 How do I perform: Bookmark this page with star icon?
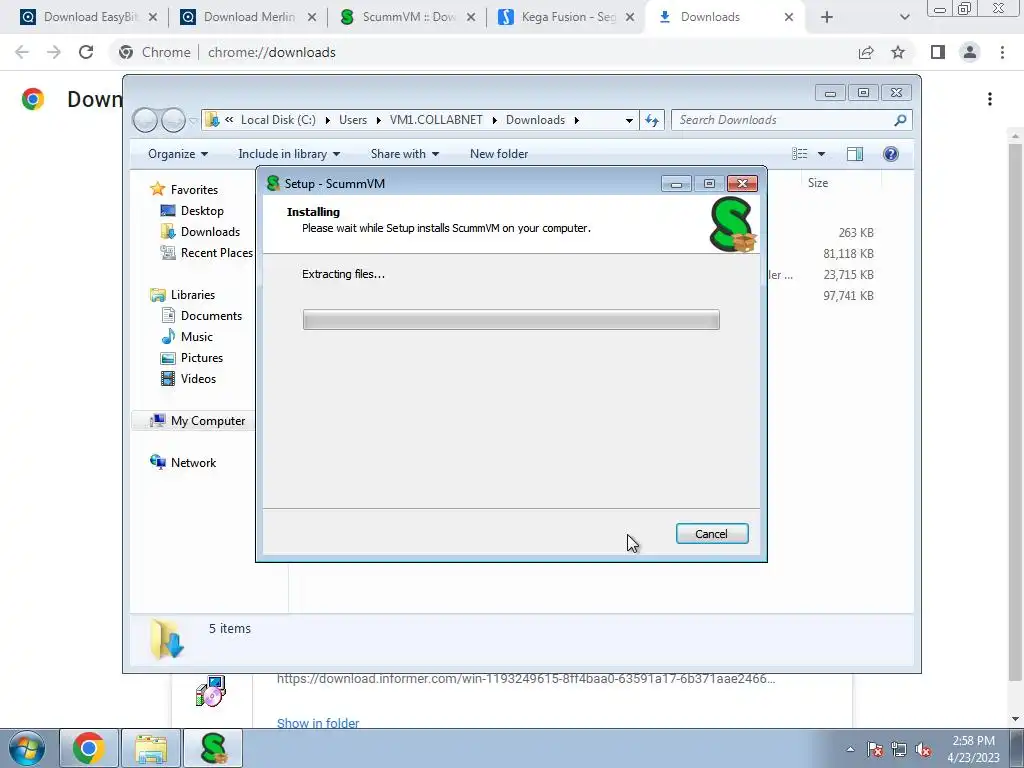point(898,52)
